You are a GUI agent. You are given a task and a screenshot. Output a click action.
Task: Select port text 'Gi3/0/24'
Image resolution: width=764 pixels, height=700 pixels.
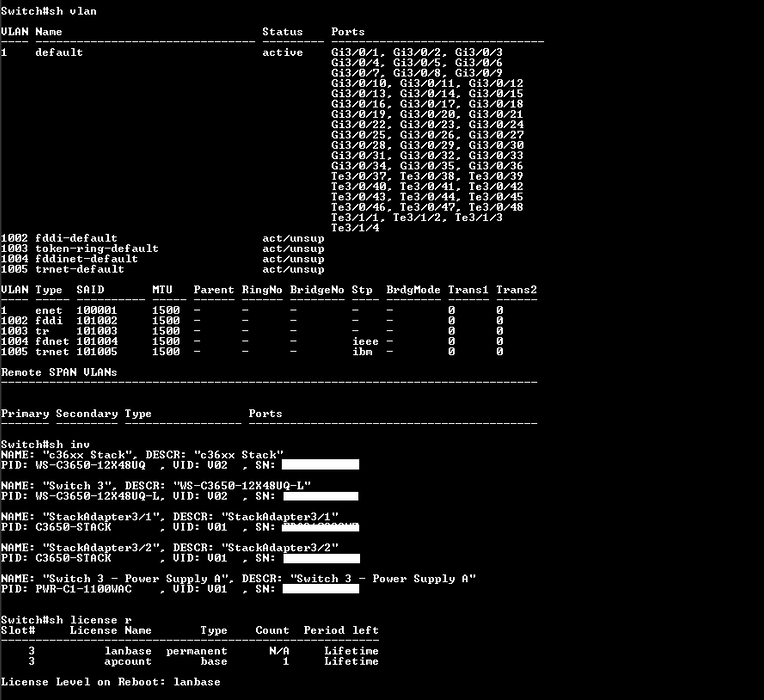coord(496,124)
